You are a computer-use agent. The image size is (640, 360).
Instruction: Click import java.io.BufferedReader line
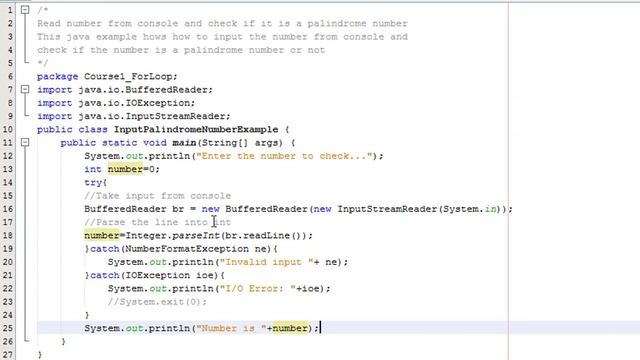coord(125,90)
